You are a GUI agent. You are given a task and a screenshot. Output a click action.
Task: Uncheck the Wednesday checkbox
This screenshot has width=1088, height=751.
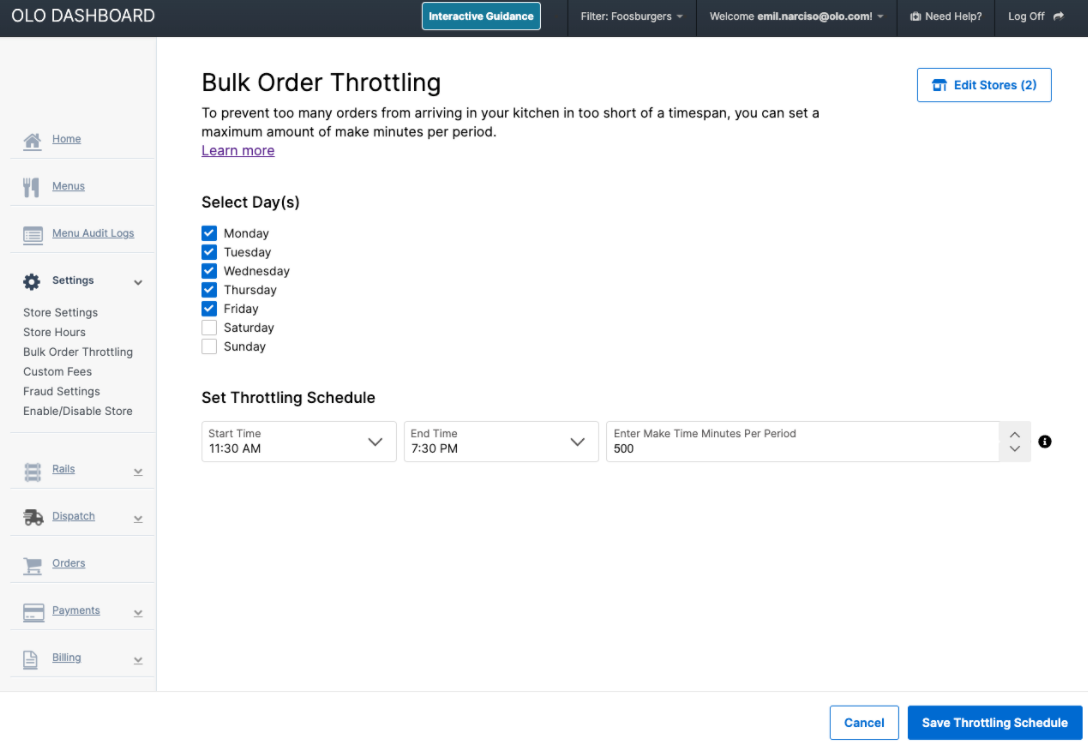209,271
